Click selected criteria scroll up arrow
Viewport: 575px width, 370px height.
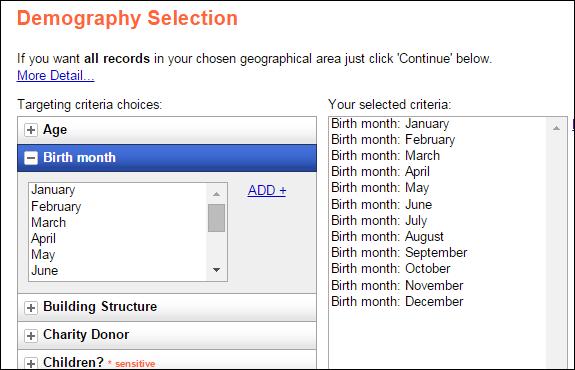point(556,128)
